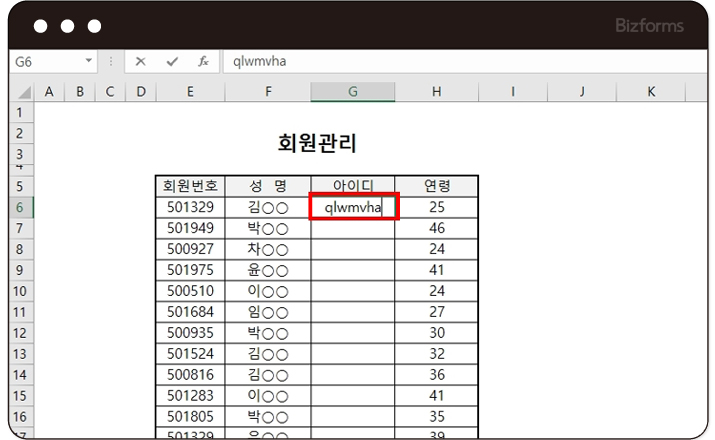
Task: Select the column K header
Action: click(651, 92)
